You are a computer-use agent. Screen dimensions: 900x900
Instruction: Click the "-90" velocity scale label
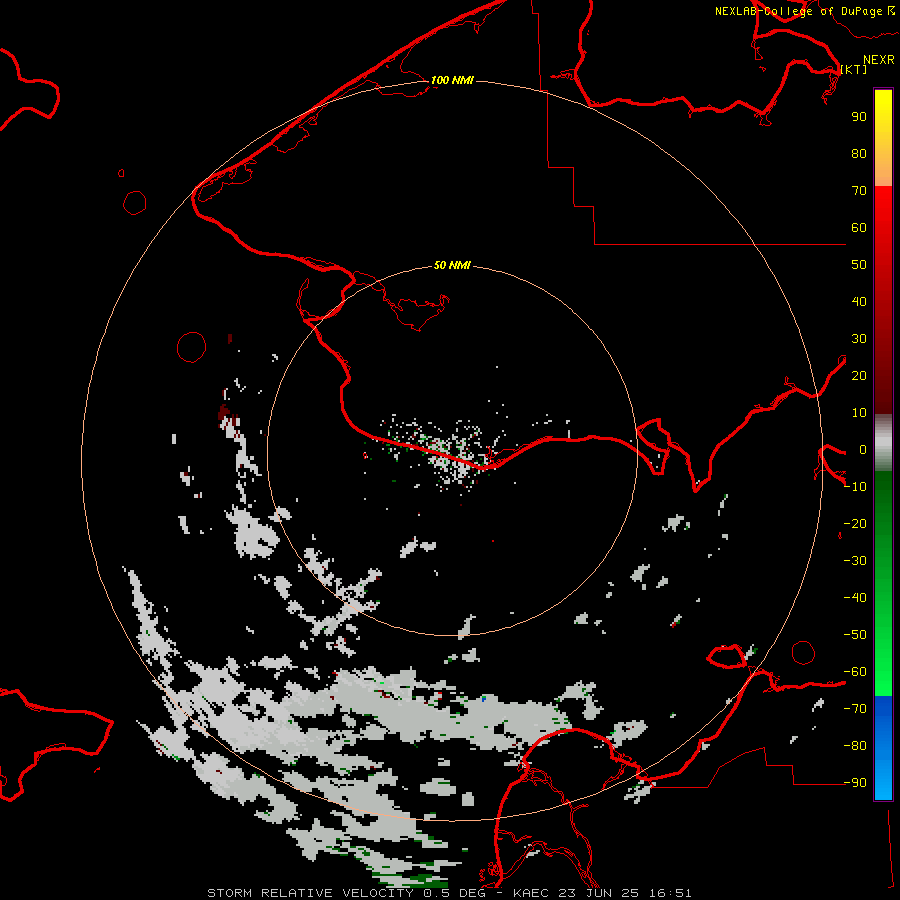(x=855, y=783)
